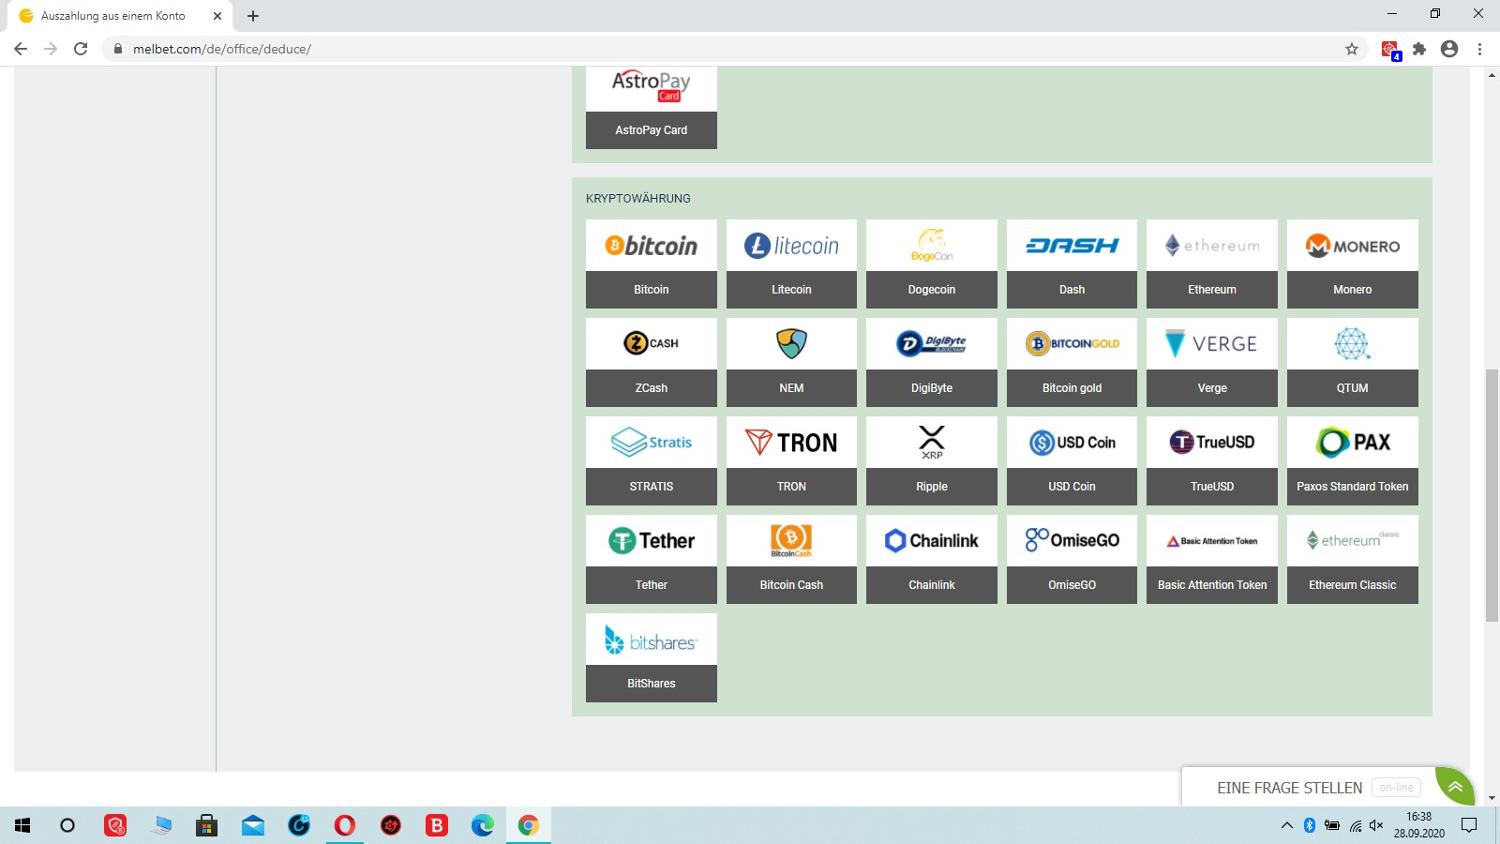Viewport: 1500px width, 844px height.
Task: Pick the Tether logo tile
Action: tap(651, 541)
